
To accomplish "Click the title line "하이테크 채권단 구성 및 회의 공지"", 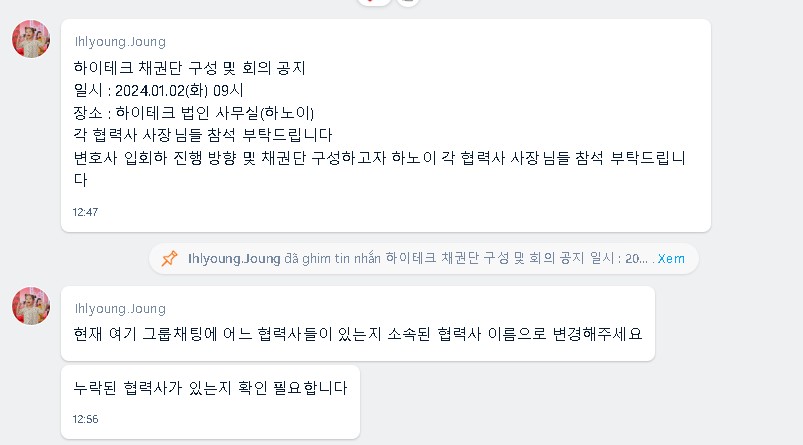I will pos(189,68).
